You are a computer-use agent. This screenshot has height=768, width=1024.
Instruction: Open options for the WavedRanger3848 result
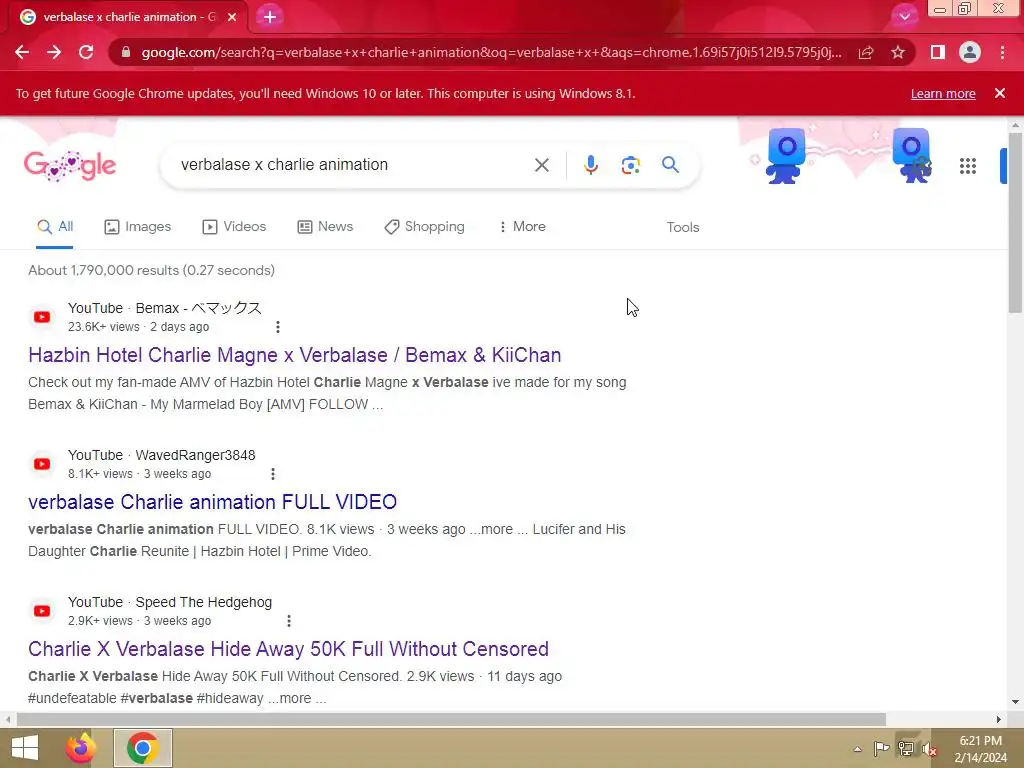[x=273, y=473]
